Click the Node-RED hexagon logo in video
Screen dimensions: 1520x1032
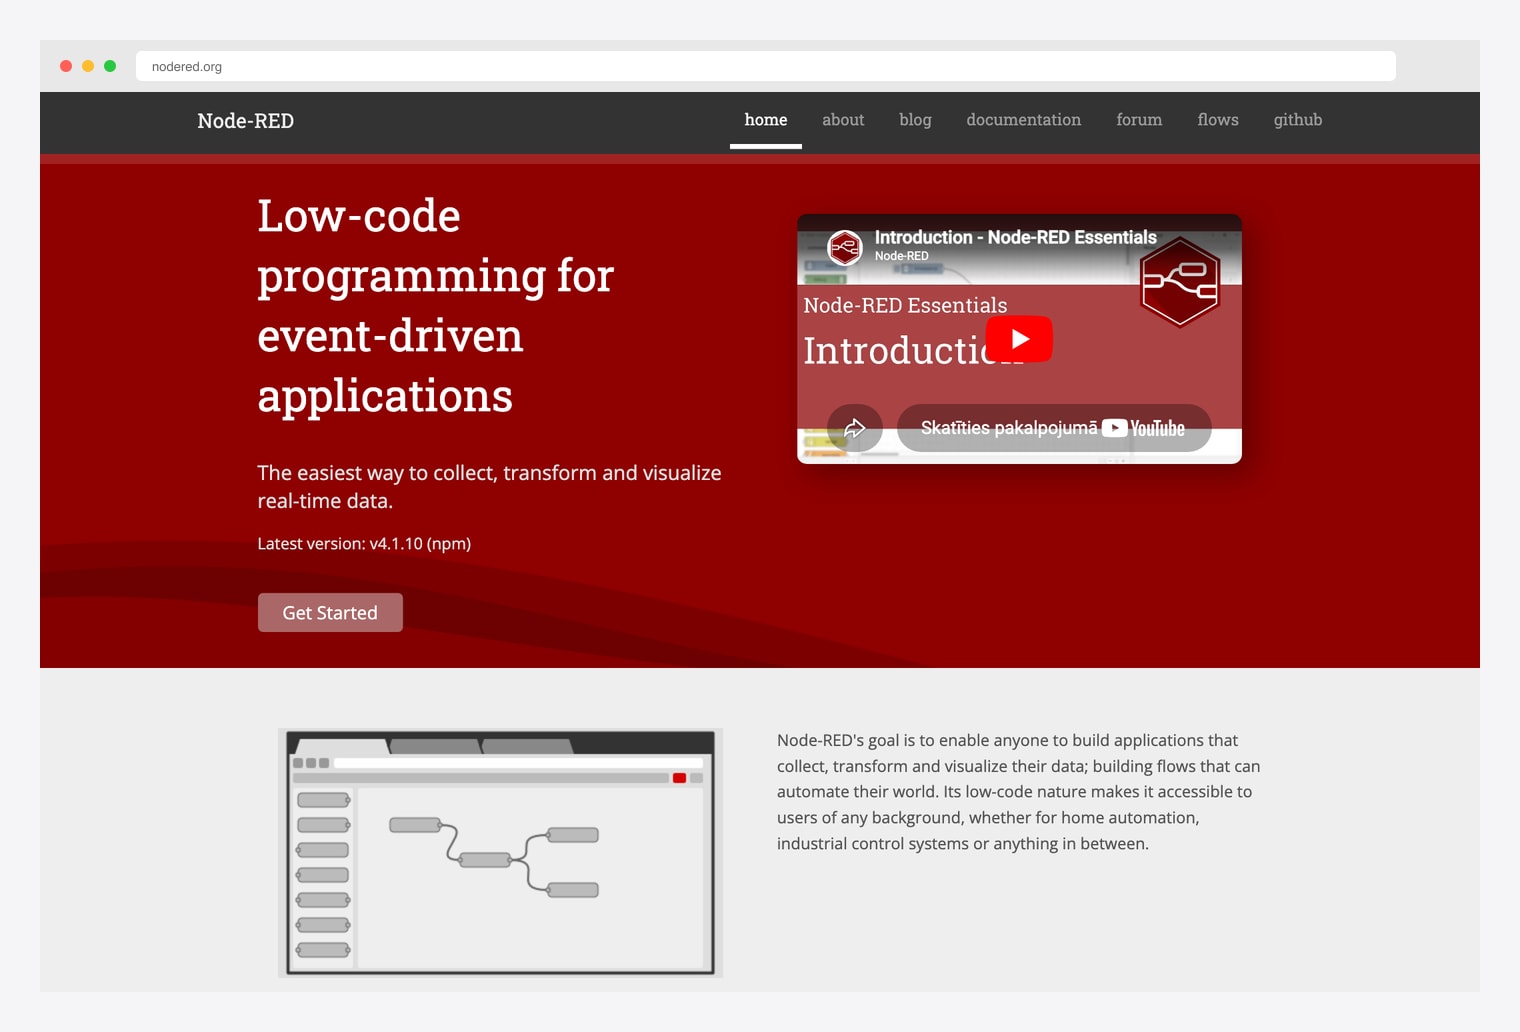(1180, 282)
